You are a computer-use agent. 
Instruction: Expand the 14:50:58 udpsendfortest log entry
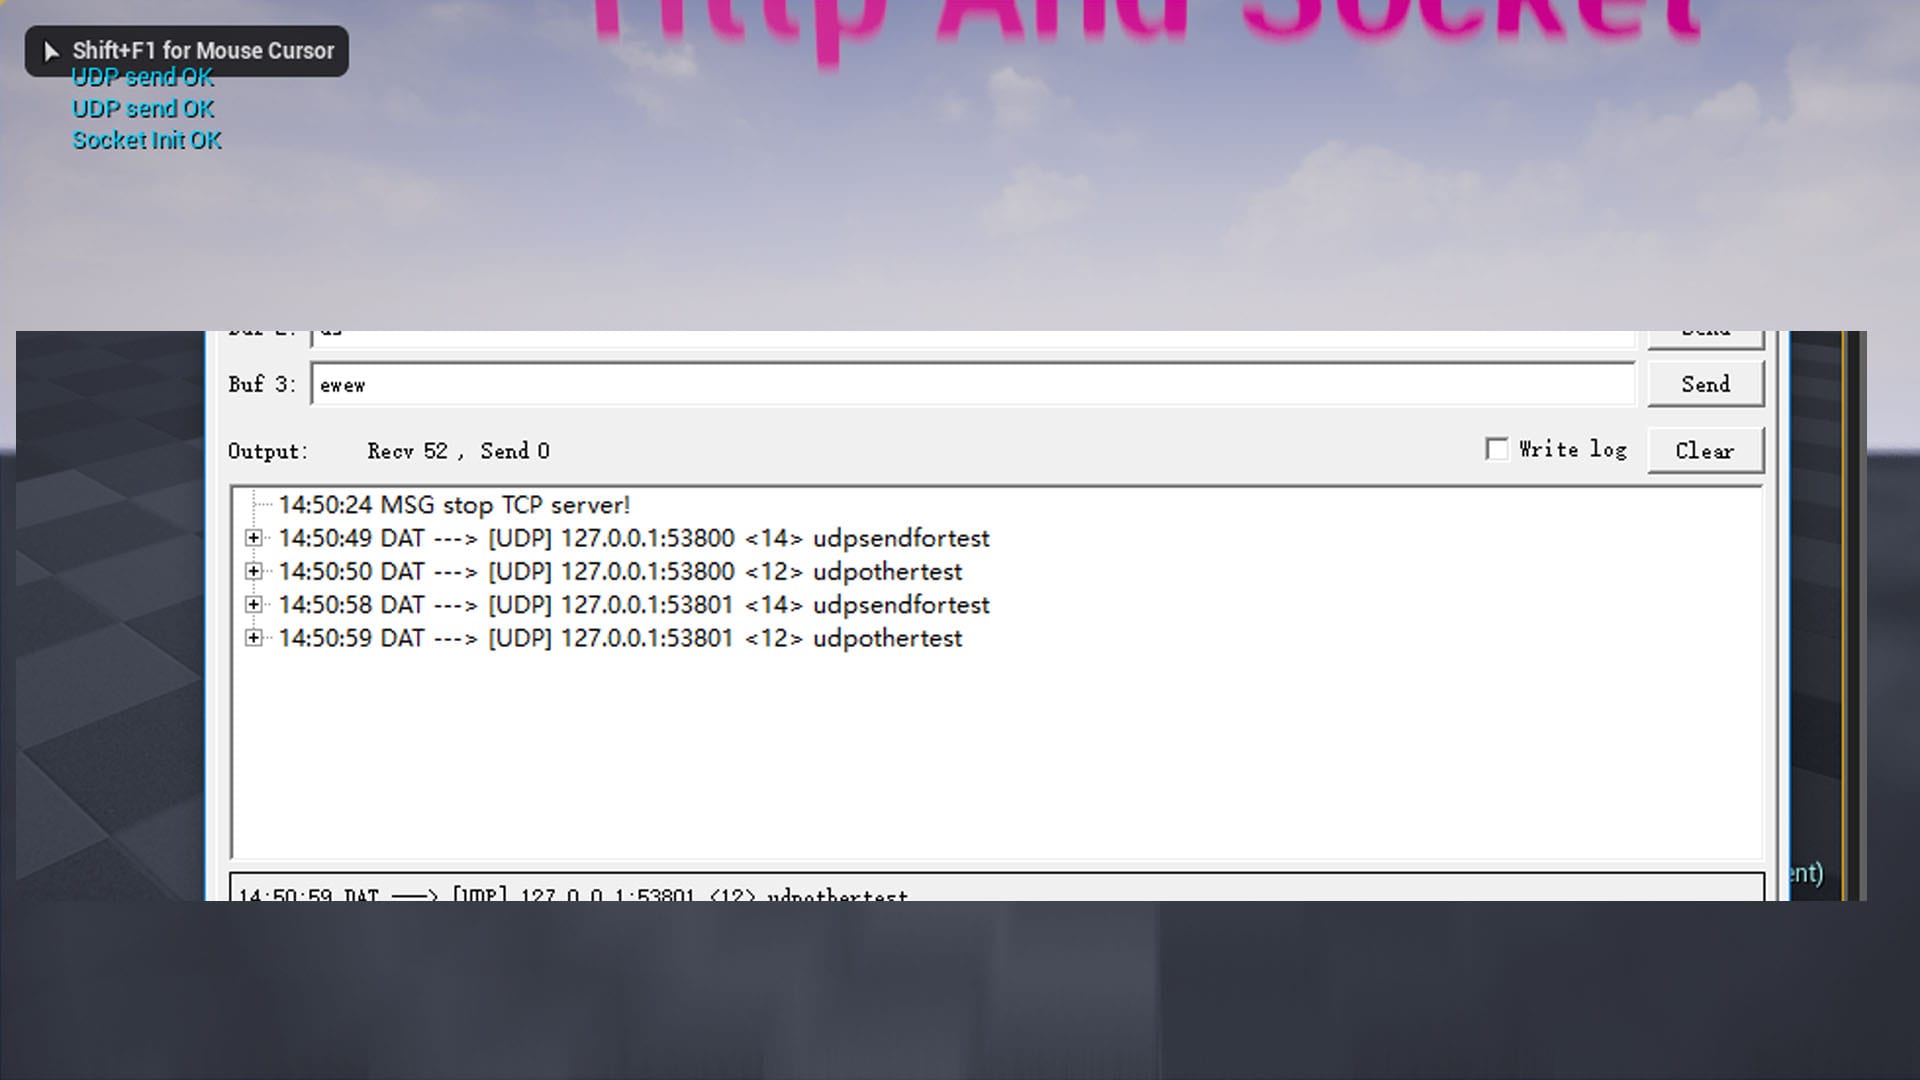coord(254,604)
